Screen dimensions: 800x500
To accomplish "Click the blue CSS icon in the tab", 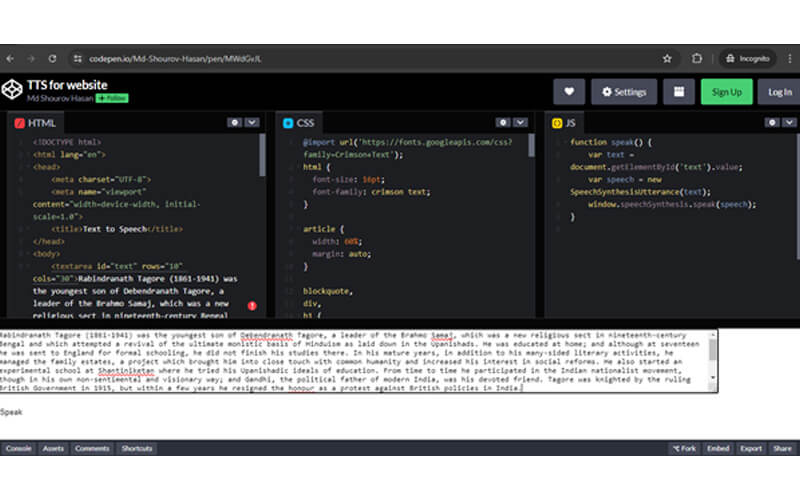I will click(x=288, y=123).
